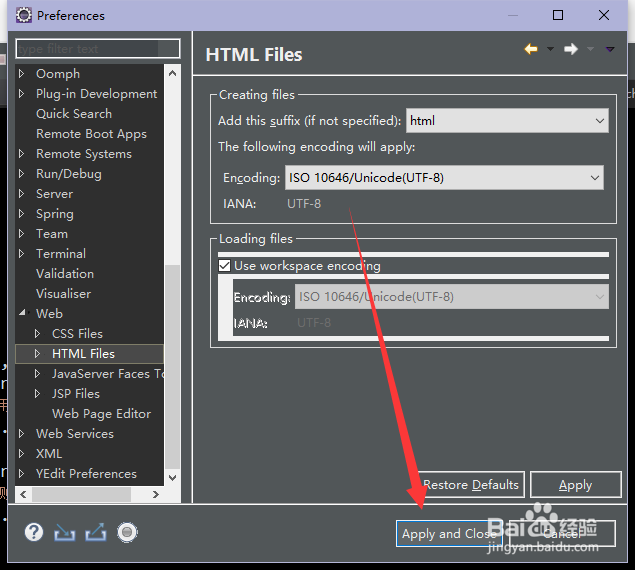Focus the type filter text field
The width and height of the screenshot is (635, 570).
[98, 49]
